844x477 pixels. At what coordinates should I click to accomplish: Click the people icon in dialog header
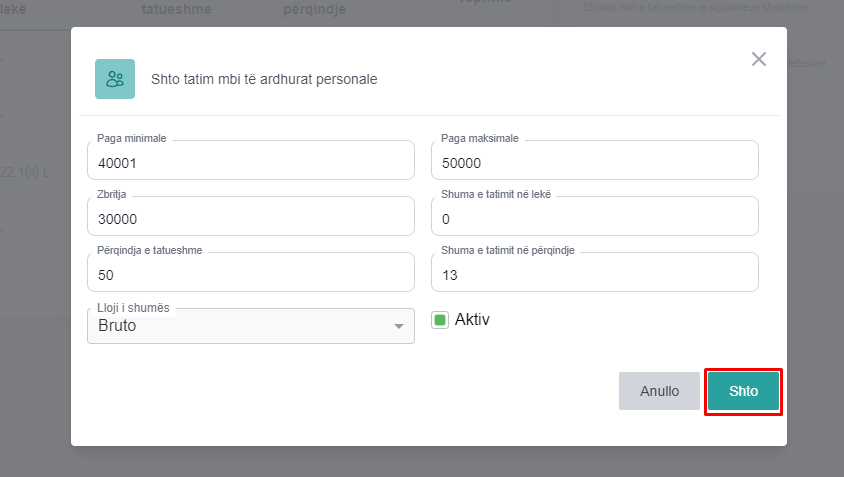(115, 79)
